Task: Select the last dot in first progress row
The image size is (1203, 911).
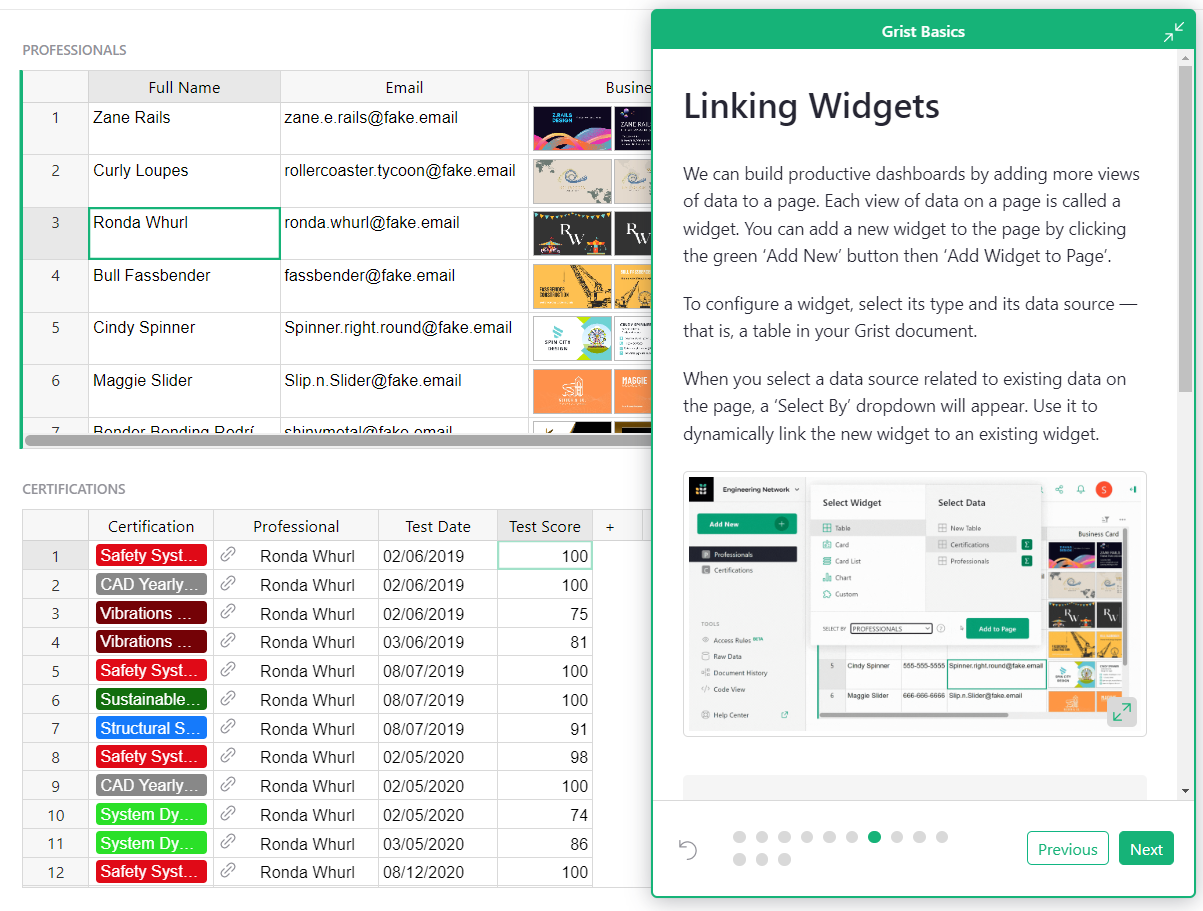Action: click(942, 837)
